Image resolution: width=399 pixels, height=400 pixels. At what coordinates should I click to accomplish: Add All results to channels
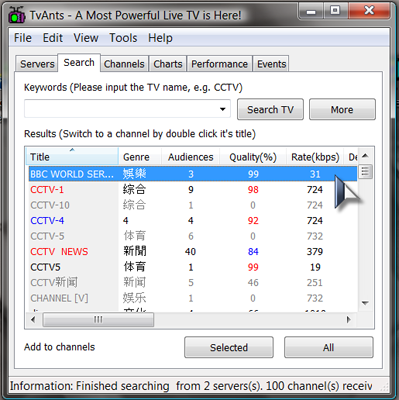(328, 347)
